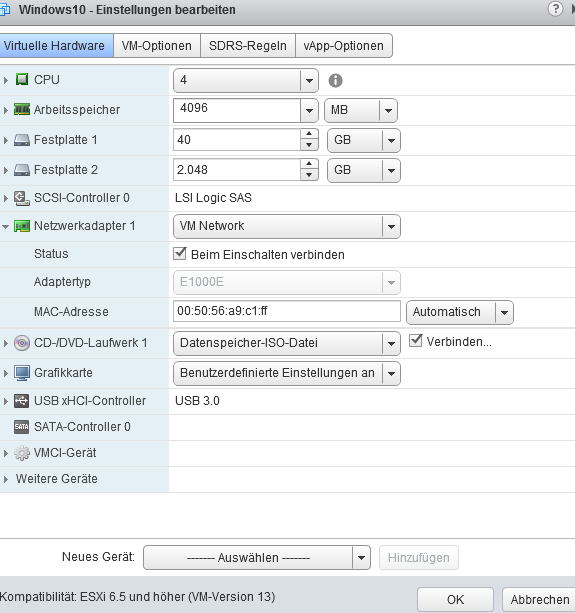Decrease Festplatte 1 size with down arrow

coord(309,145)
